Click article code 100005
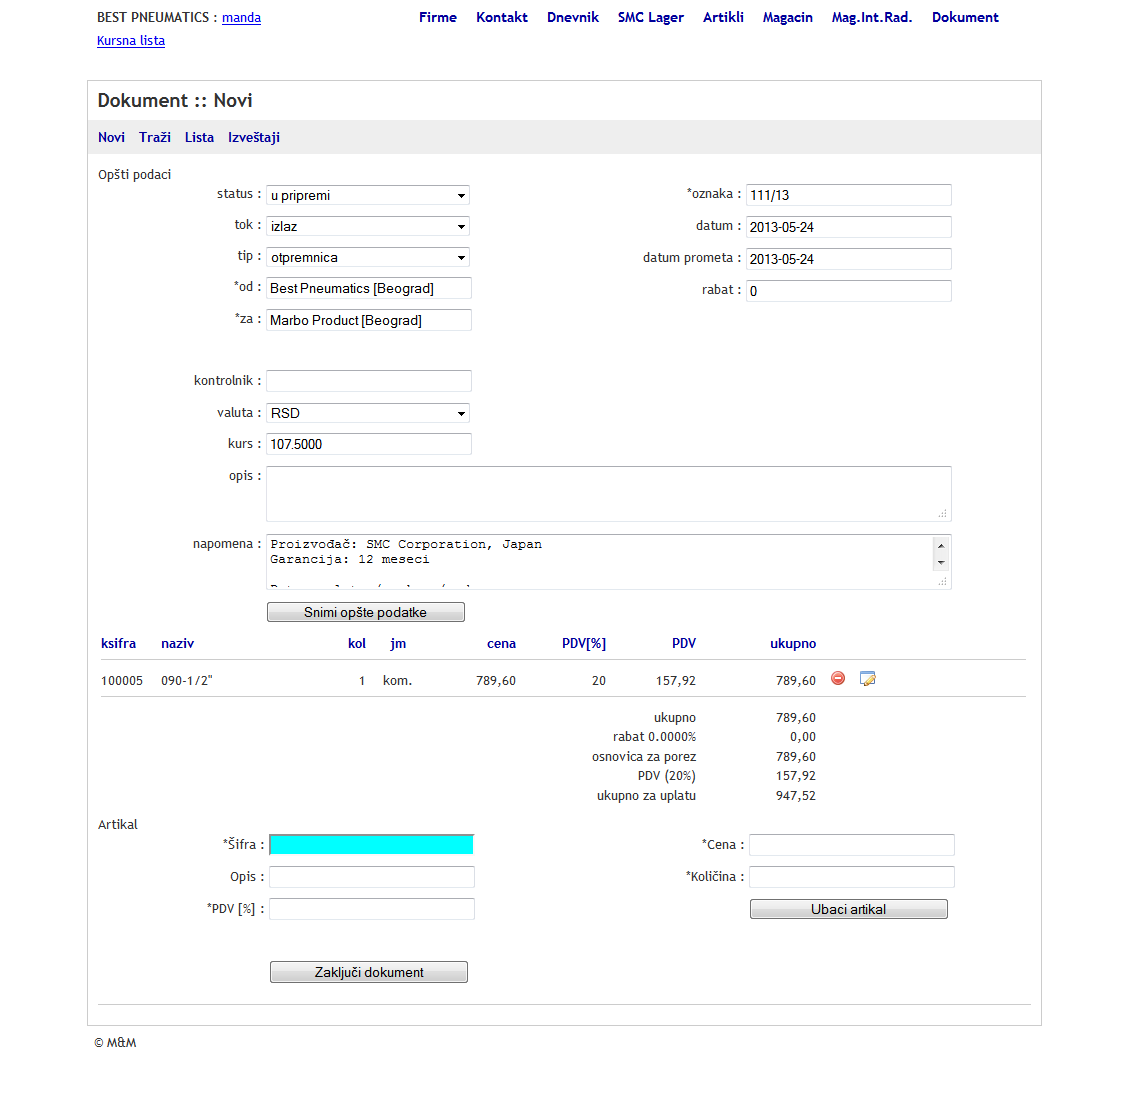This screenshot has width=1127, height=1106. (121, 681)
